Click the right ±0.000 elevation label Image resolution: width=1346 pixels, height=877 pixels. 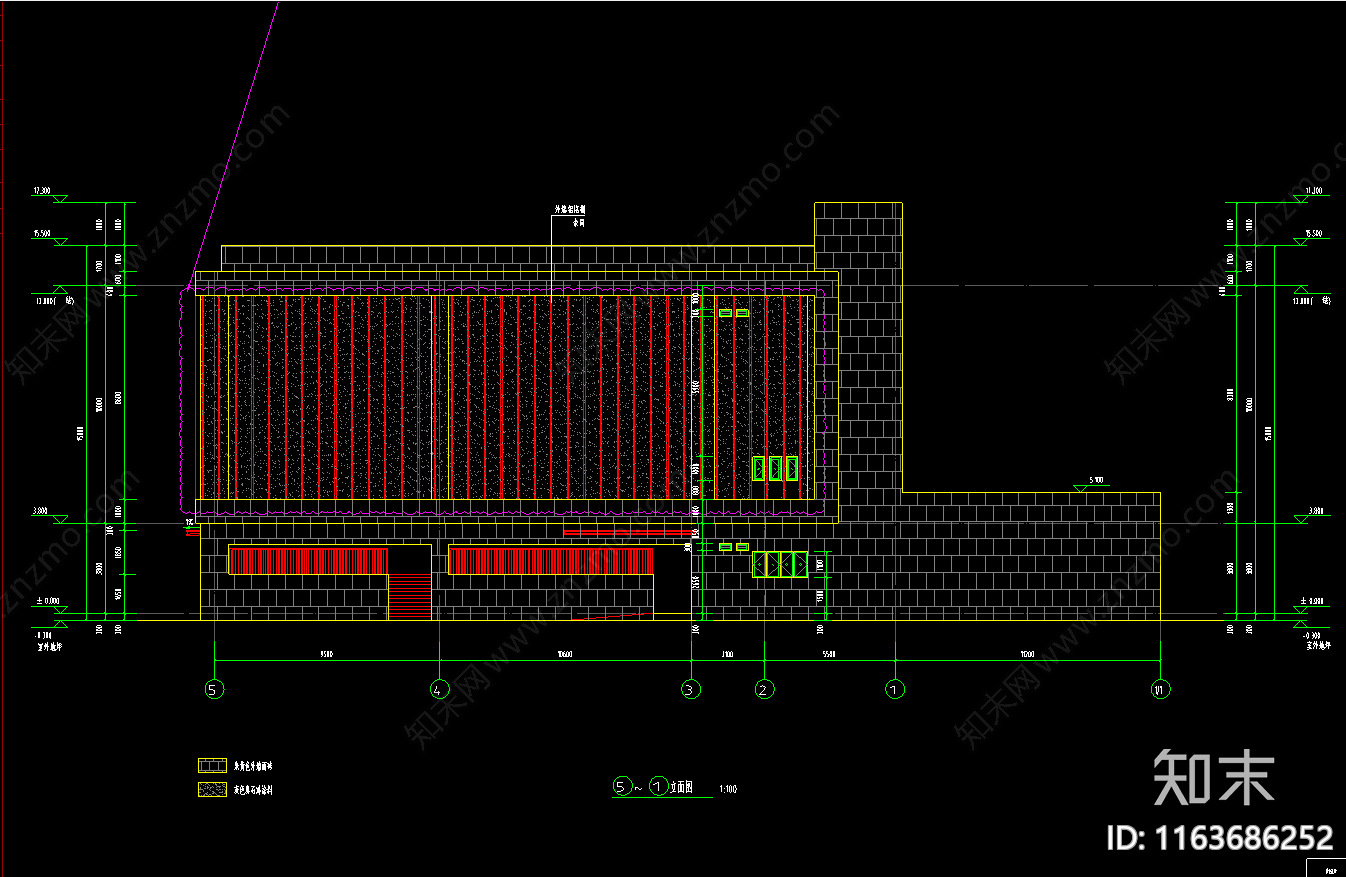coord(1311,601)
